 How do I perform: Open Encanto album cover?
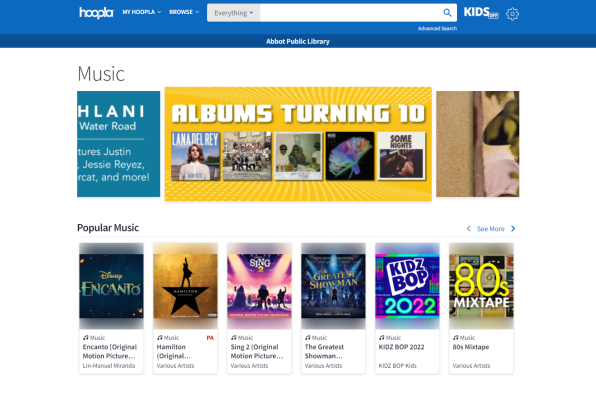(x=111, y=286)
